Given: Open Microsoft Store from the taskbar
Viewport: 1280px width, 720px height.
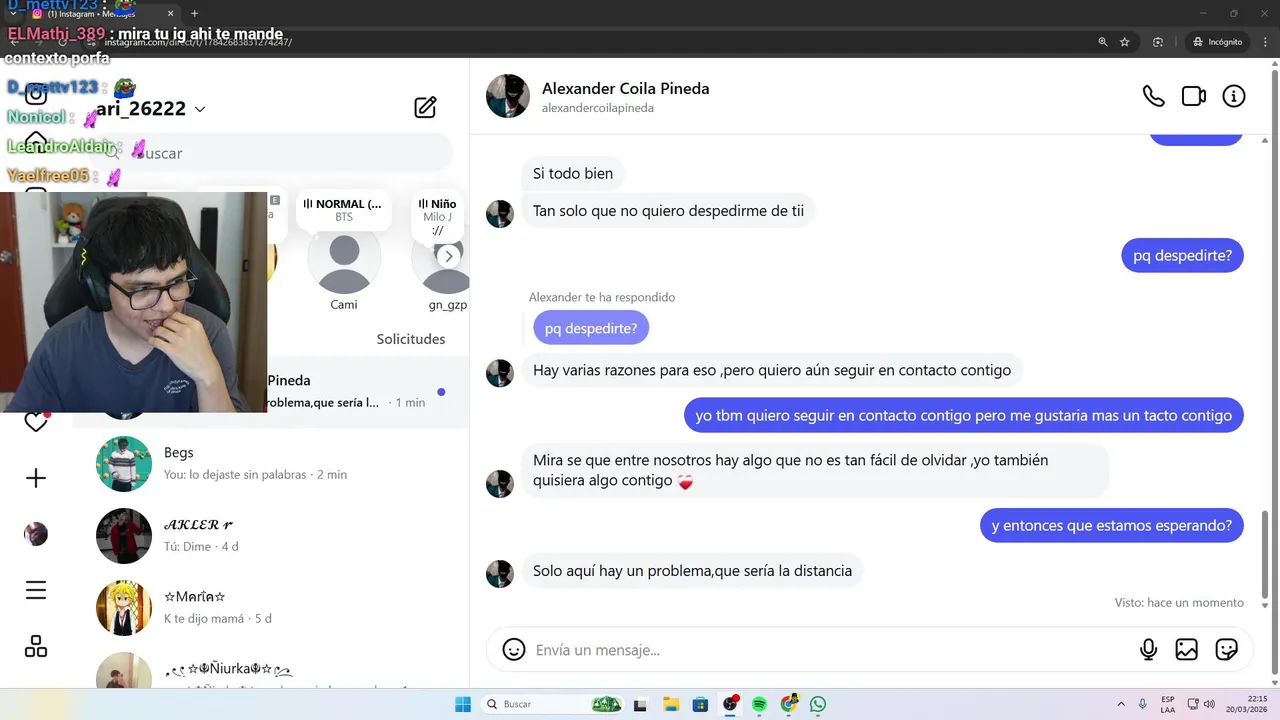Looking at the screenshot, I should (700, 704).
